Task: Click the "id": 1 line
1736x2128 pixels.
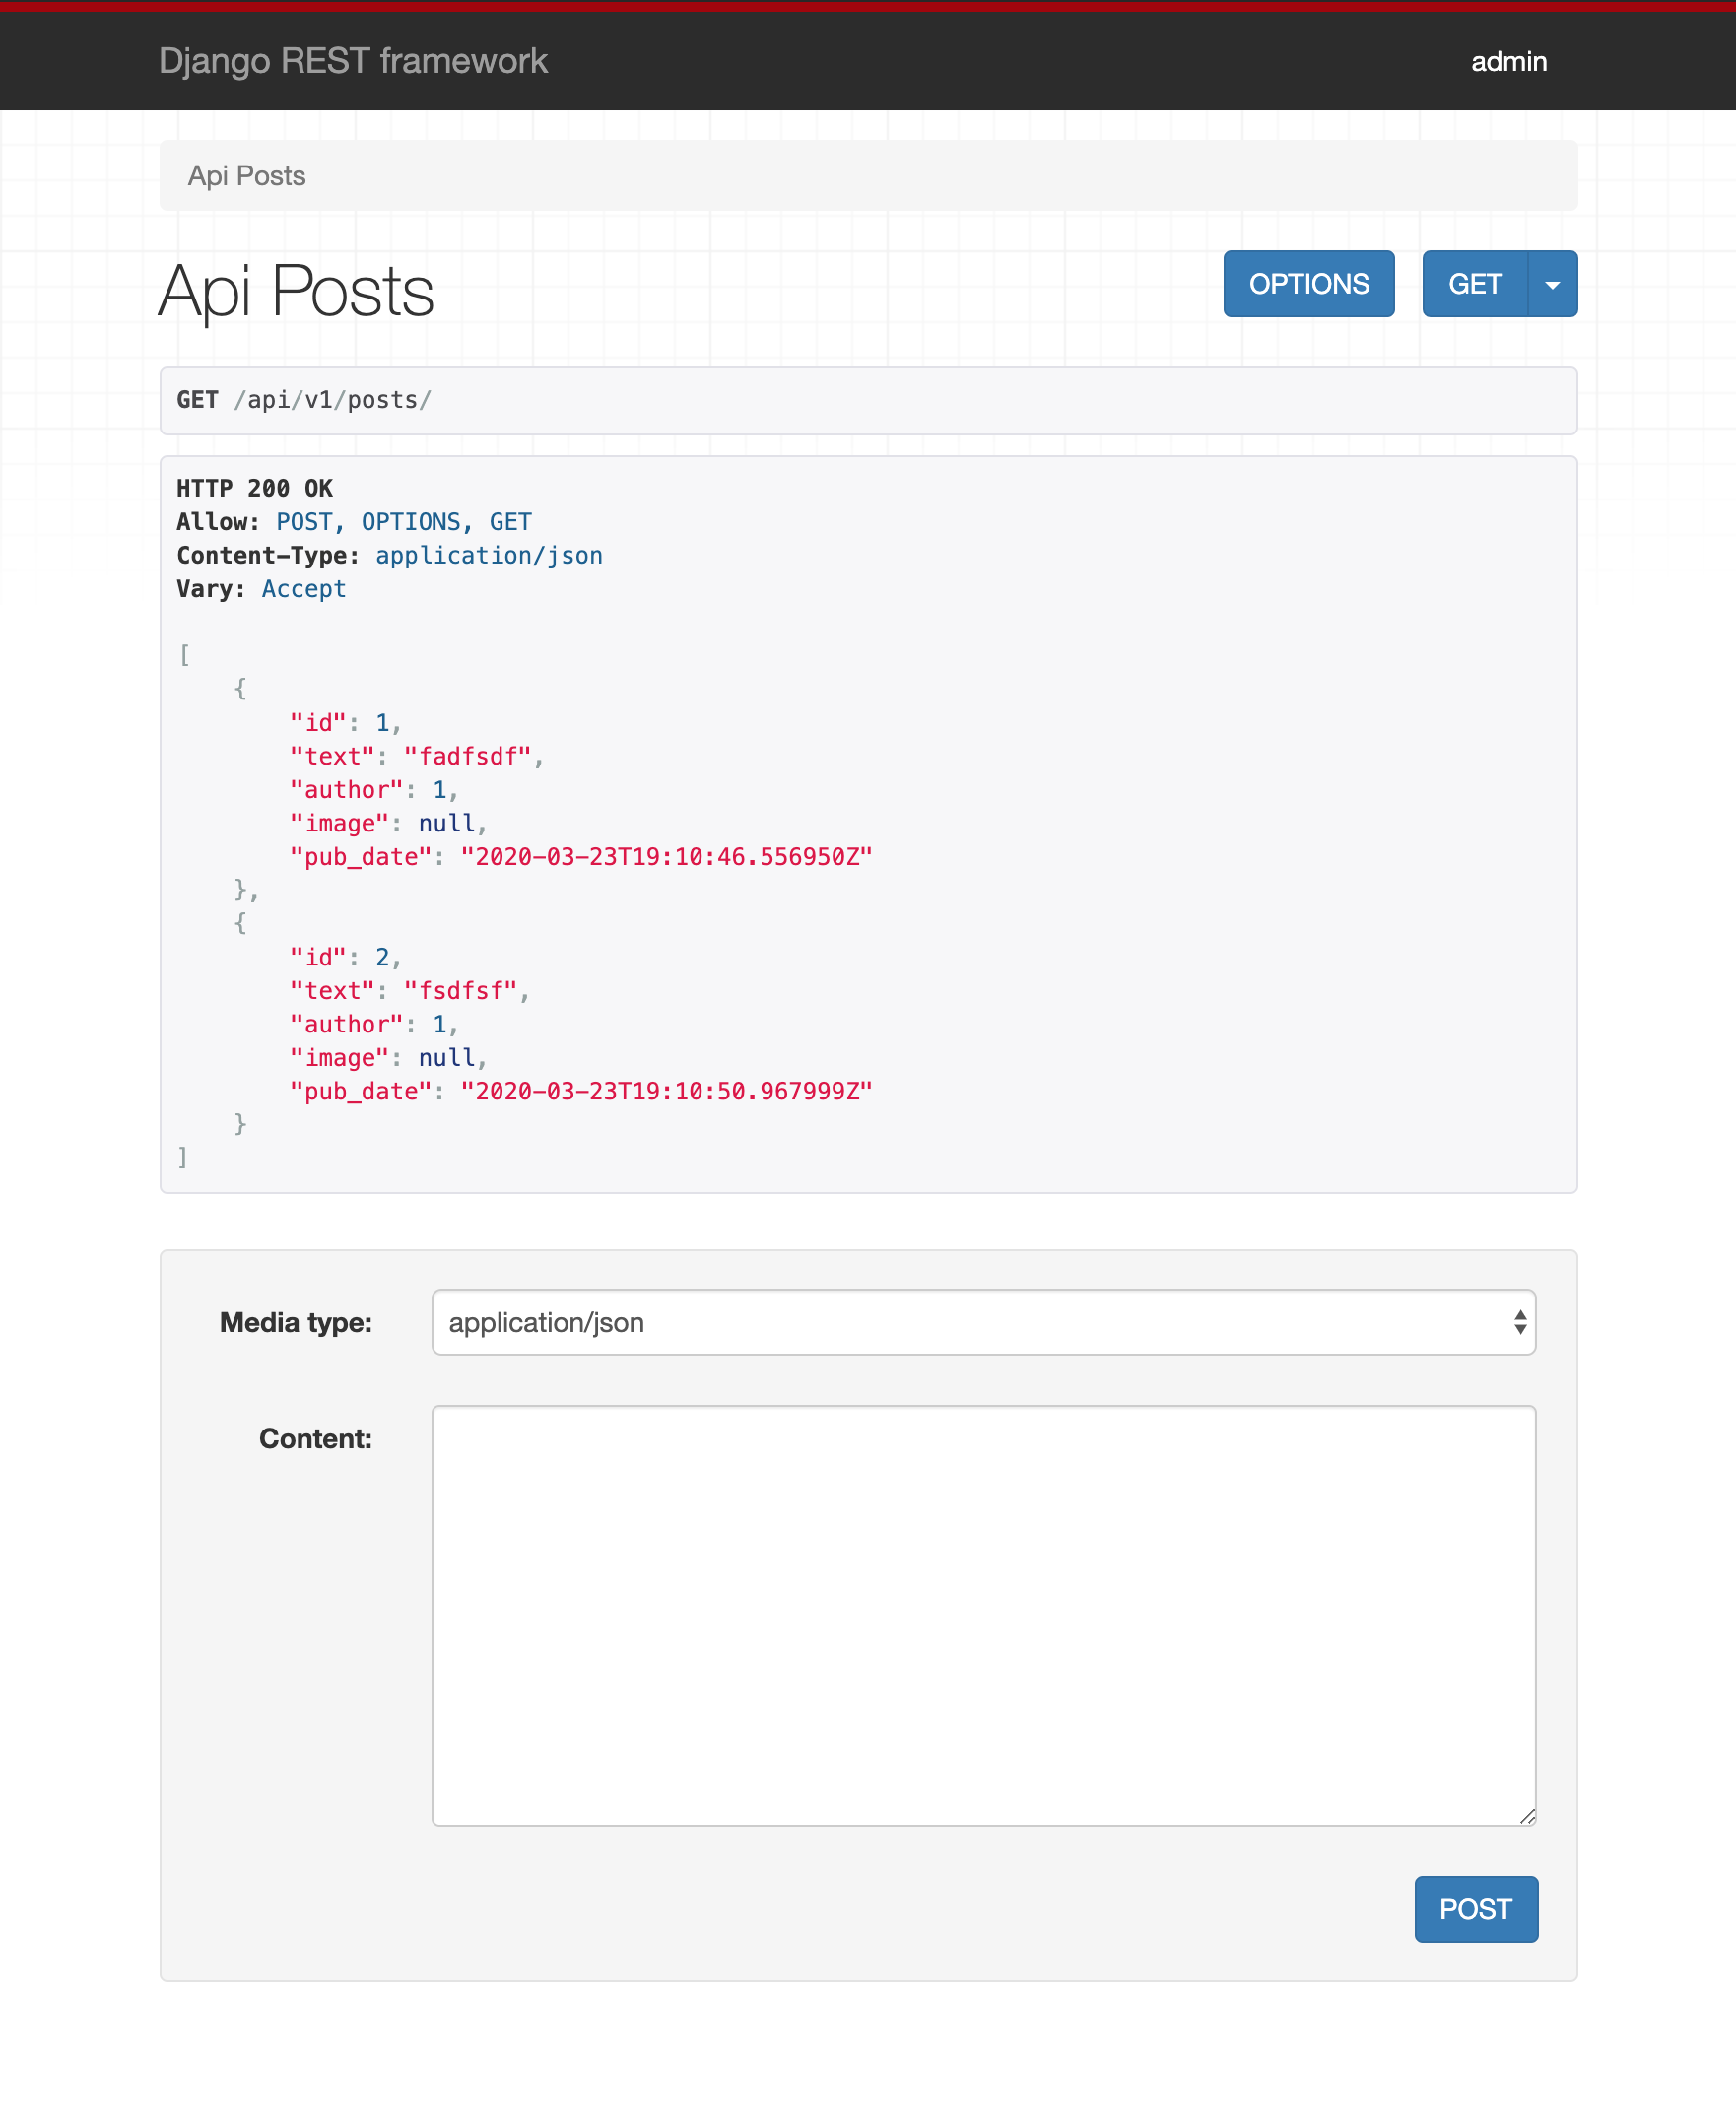Action: click(x=346, y=723)
